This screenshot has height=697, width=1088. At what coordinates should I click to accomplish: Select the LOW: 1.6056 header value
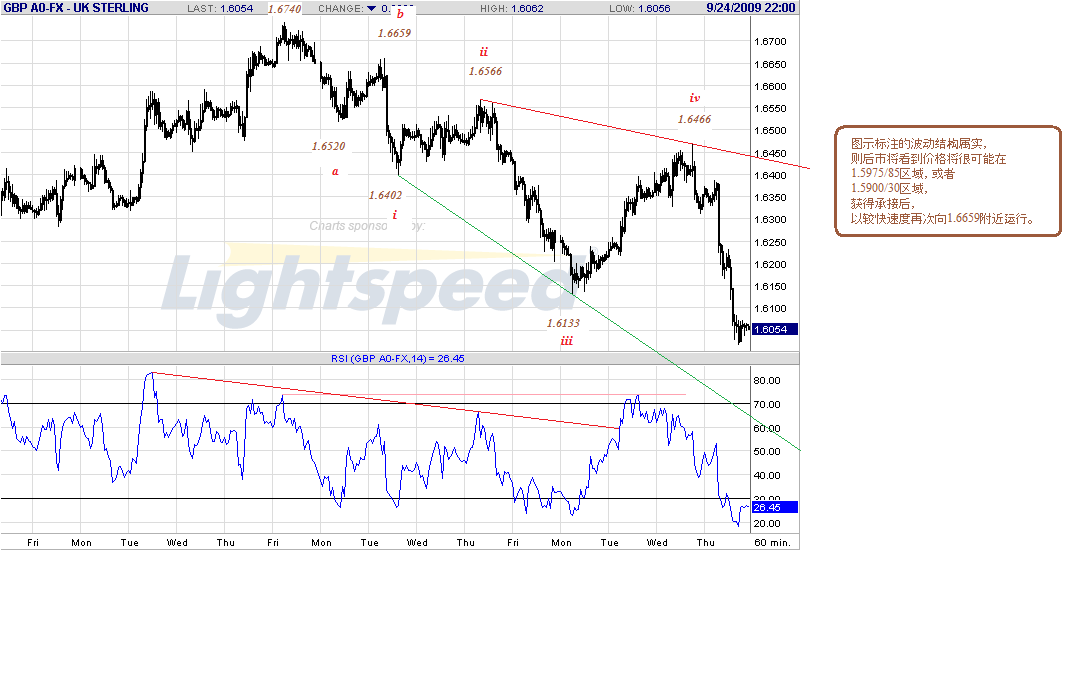click(x=640, y=8)
